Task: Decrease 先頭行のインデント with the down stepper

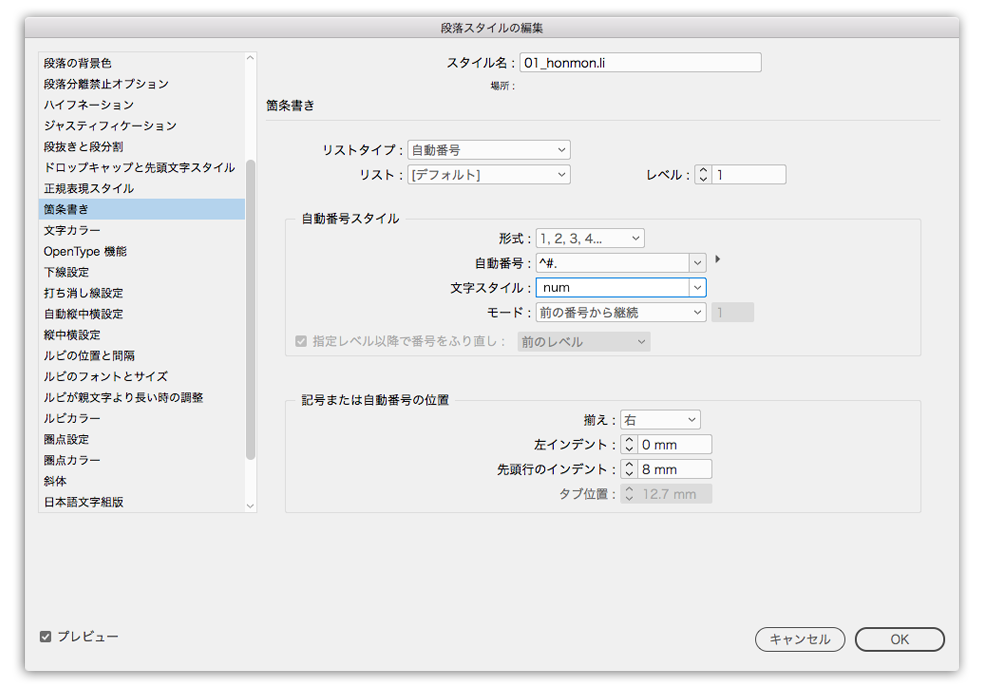Action: tap(630, 472)
